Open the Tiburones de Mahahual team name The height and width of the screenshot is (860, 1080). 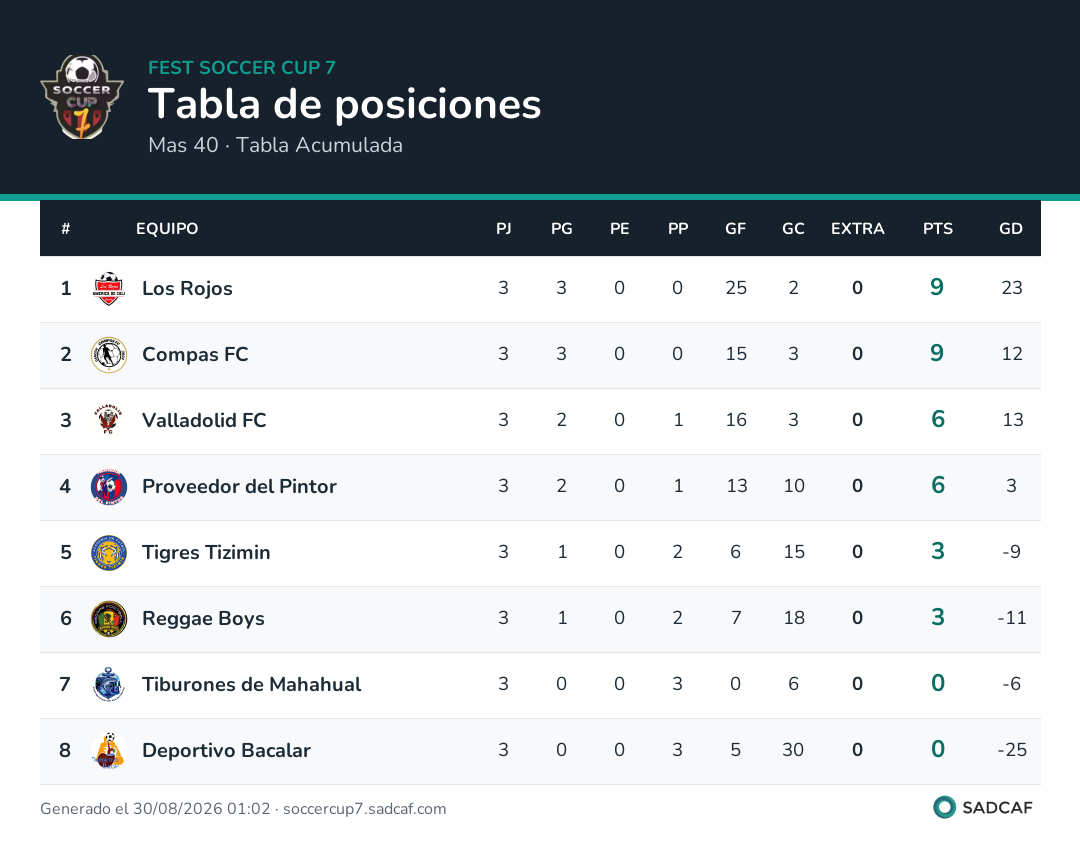pyautogui.click(x=251, y=684)
